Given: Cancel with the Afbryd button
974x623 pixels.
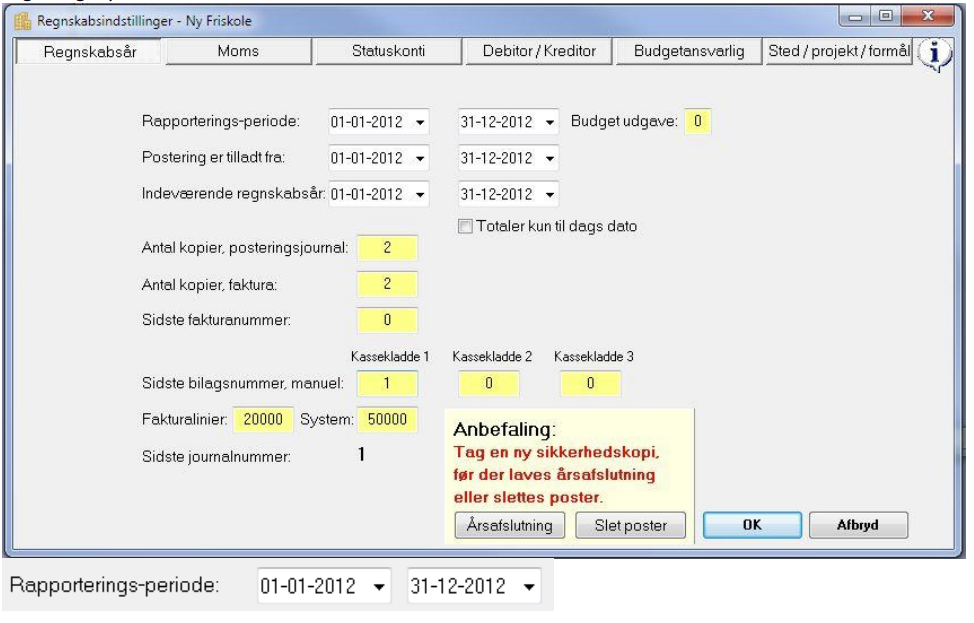Looking at the screenshot, I should (x=858, y=525).
